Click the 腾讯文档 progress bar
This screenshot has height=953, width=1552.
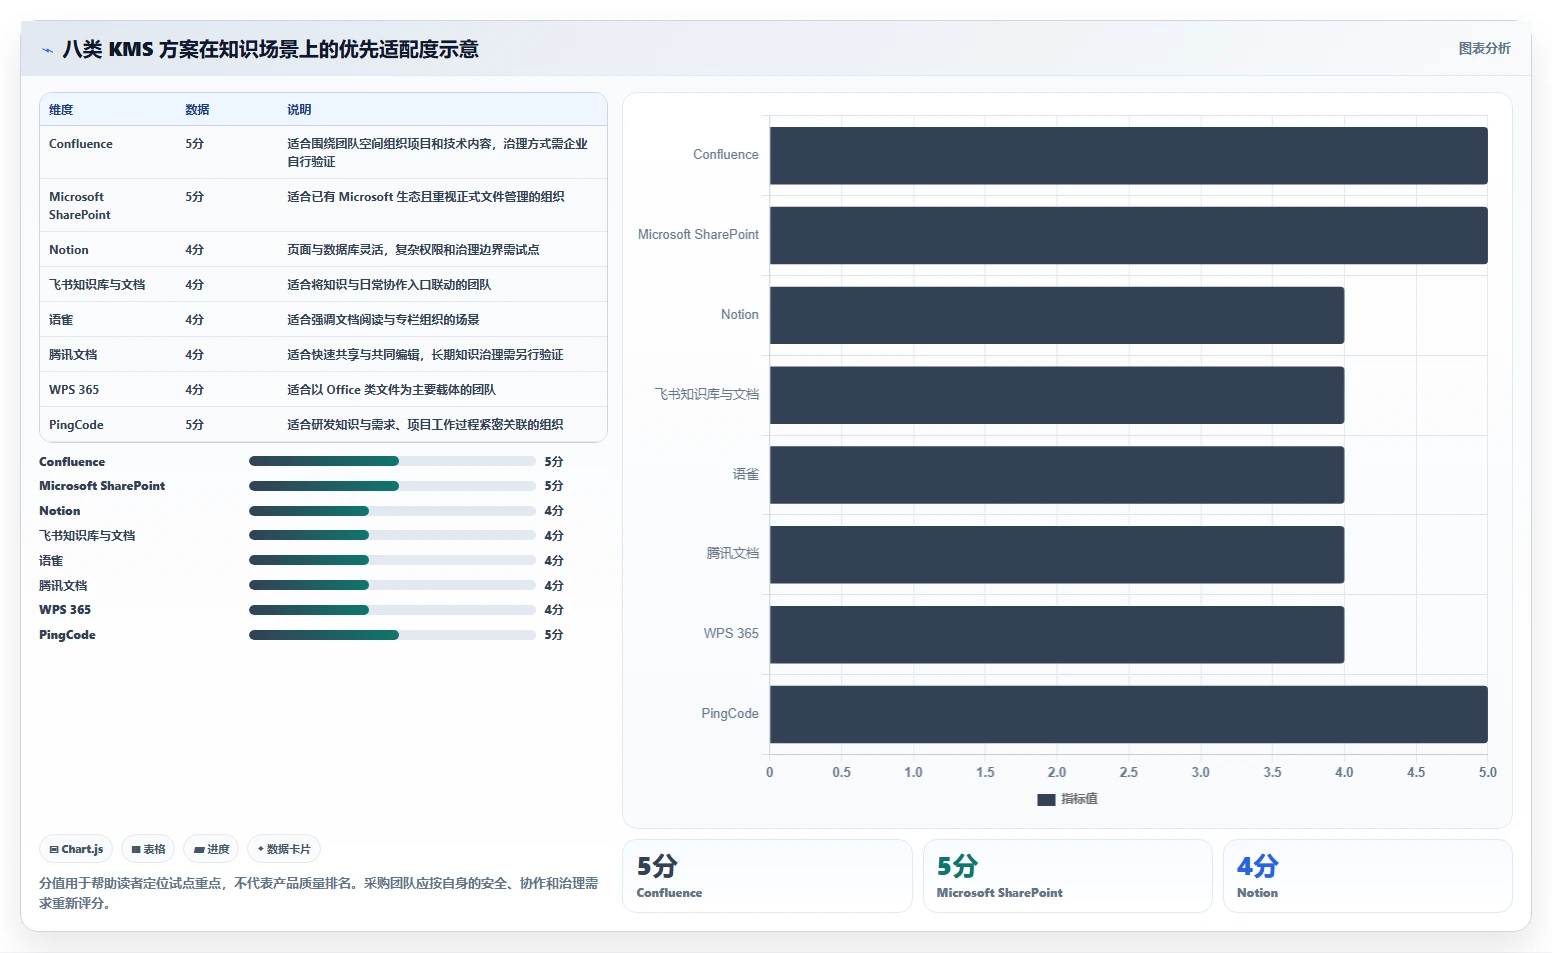pos(392,585)
